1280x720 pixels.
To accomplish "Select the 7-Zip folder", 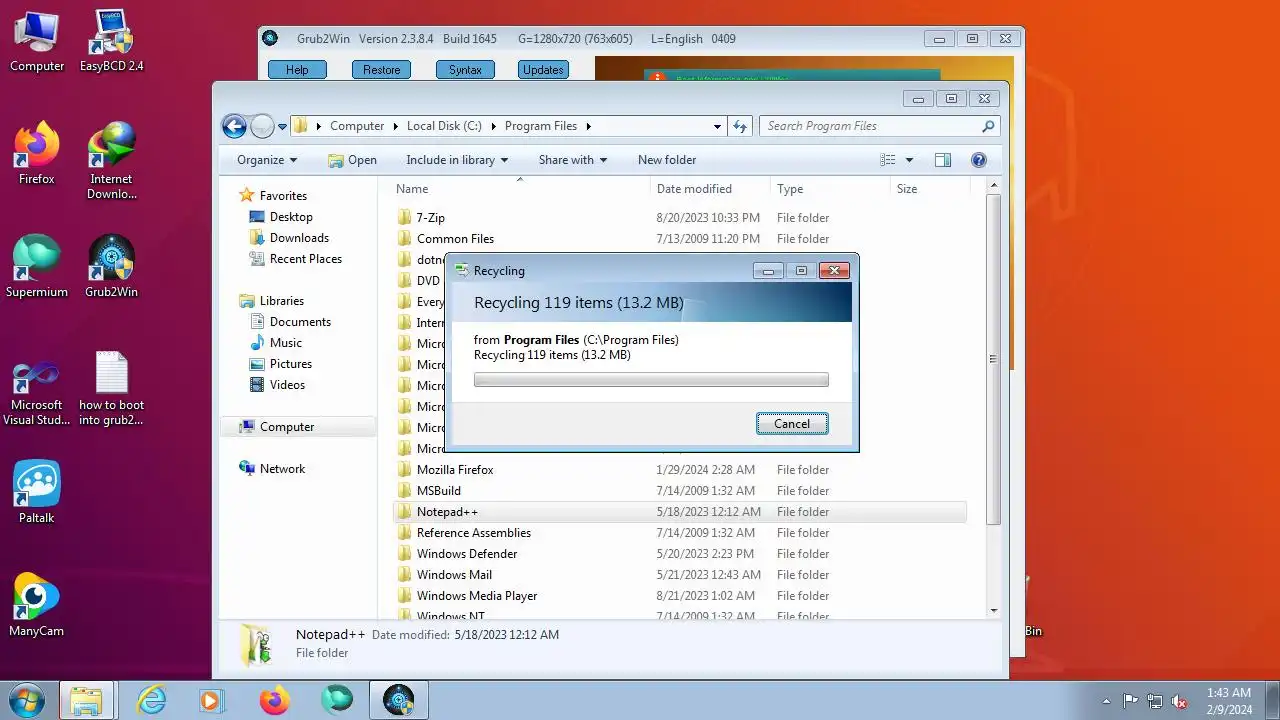I will tap(430, 218).
